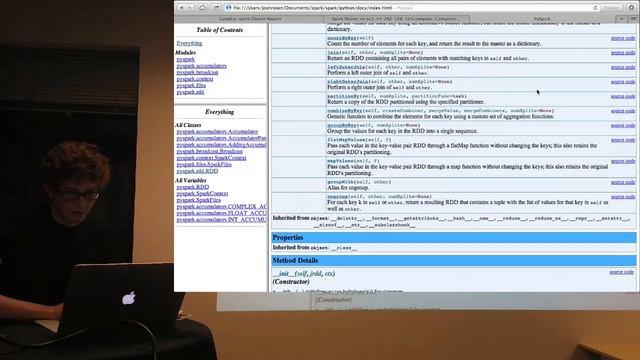Open pyspark.accumulators.Accumulator class link
640x360 pixels.
click(x=217, y=132)
